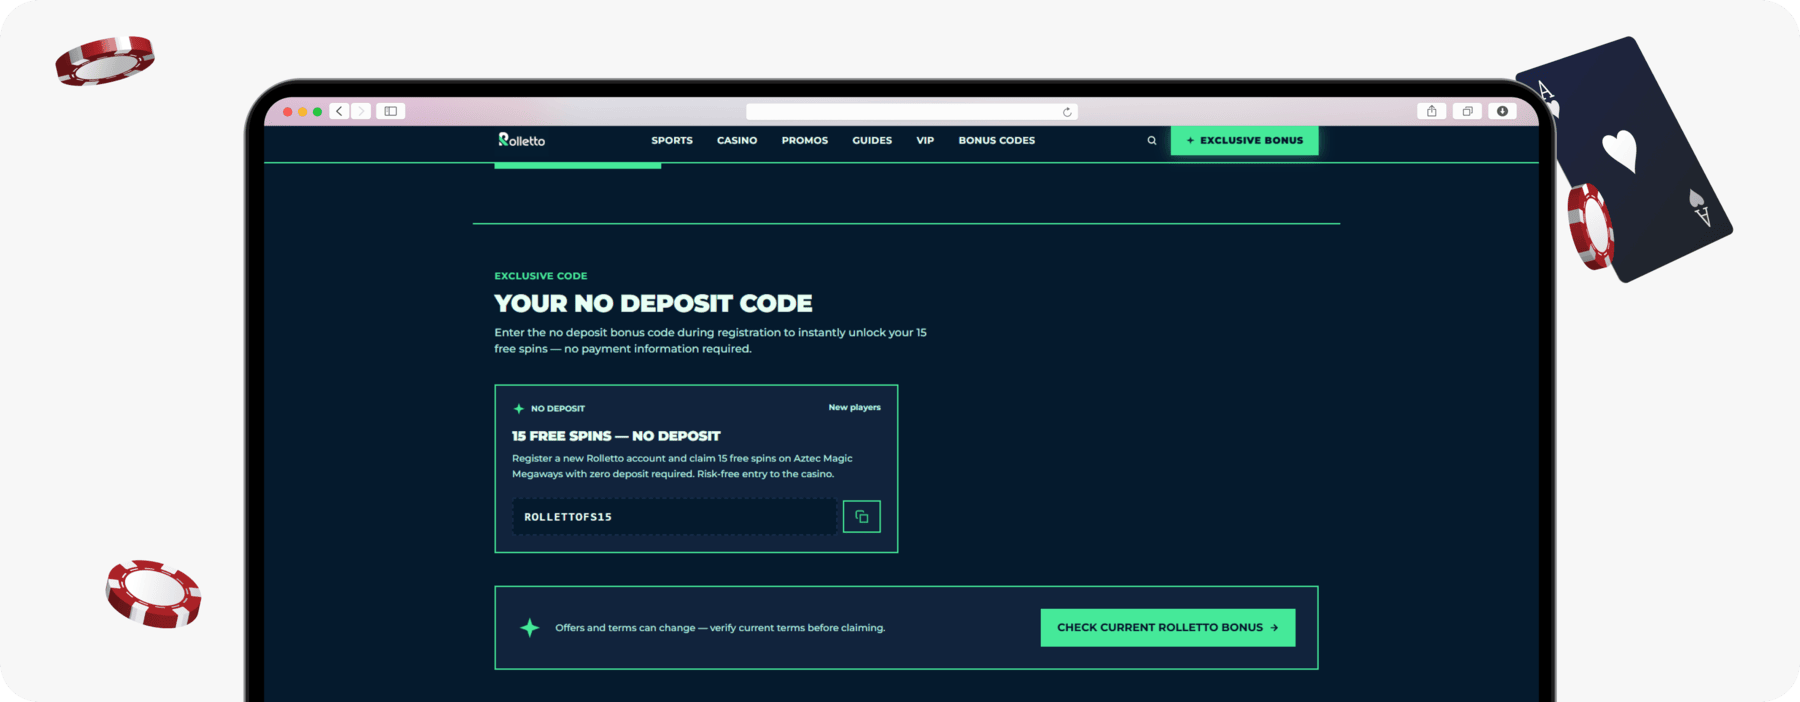Click the EXCLUSIVE BONUS button
Image resolution: width=1800 pixels, height=702 pixels.
tap(1245, 140)
